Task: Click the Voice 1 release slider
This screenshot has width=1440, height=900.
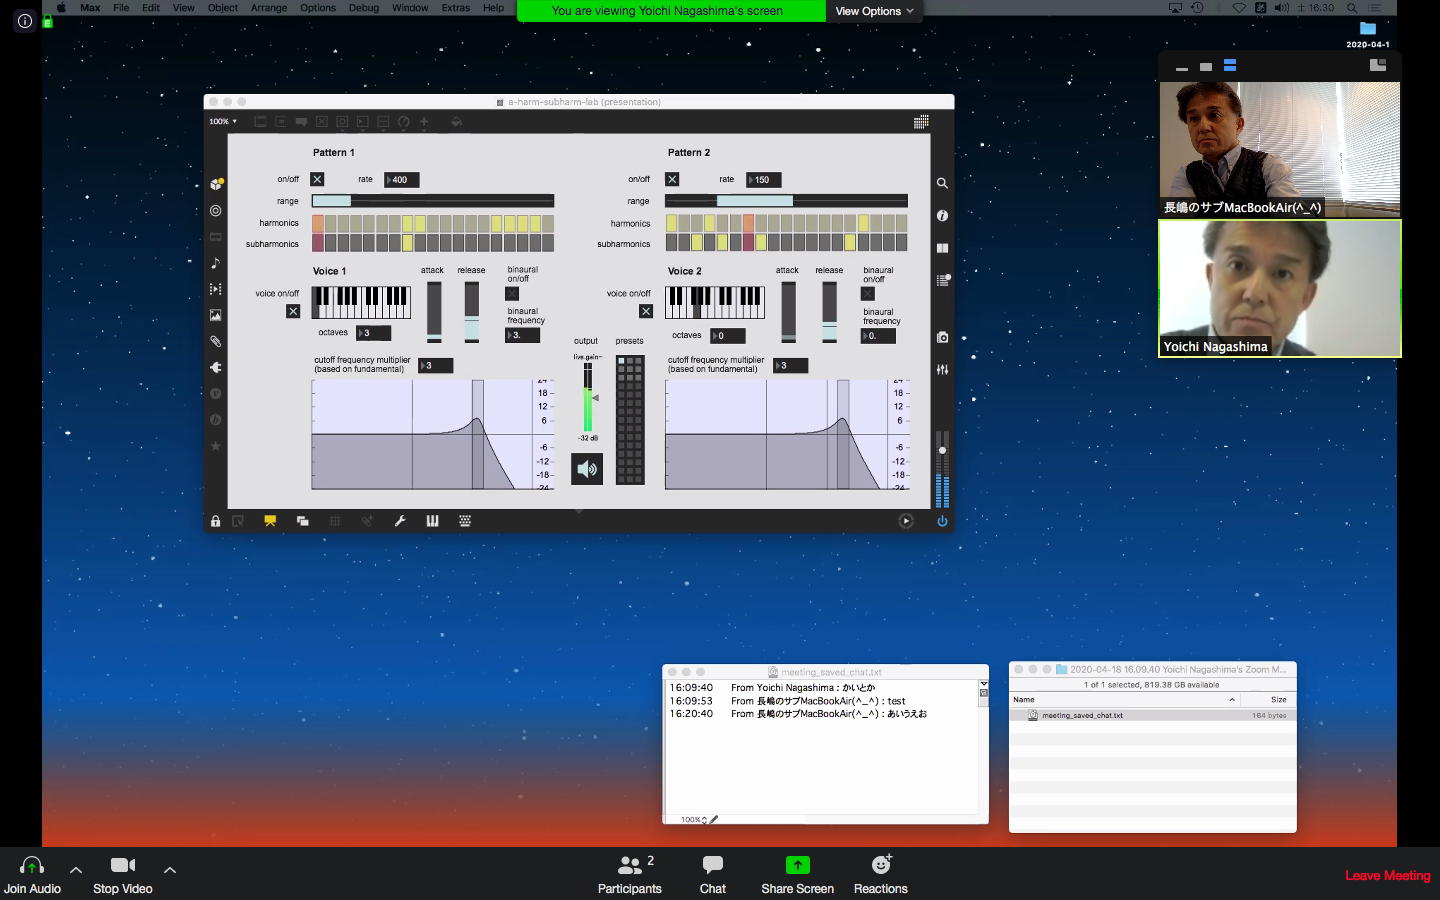Action: click(x=471, y=312)
